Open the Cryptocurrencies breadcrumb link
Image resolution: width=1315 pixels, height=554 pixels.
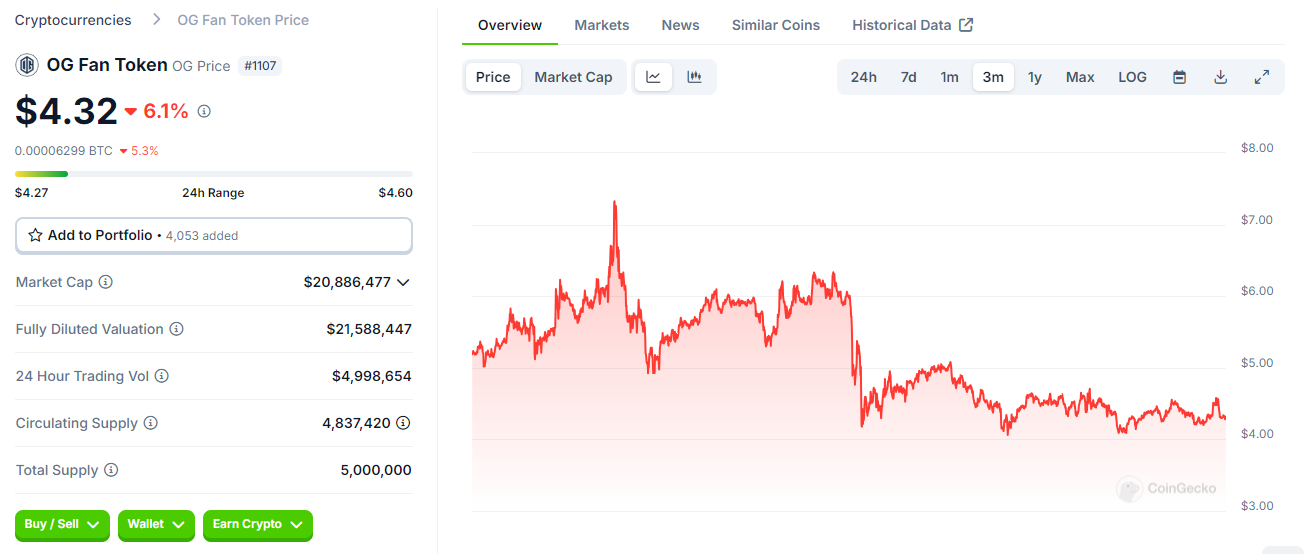click(x=73, y=20)
